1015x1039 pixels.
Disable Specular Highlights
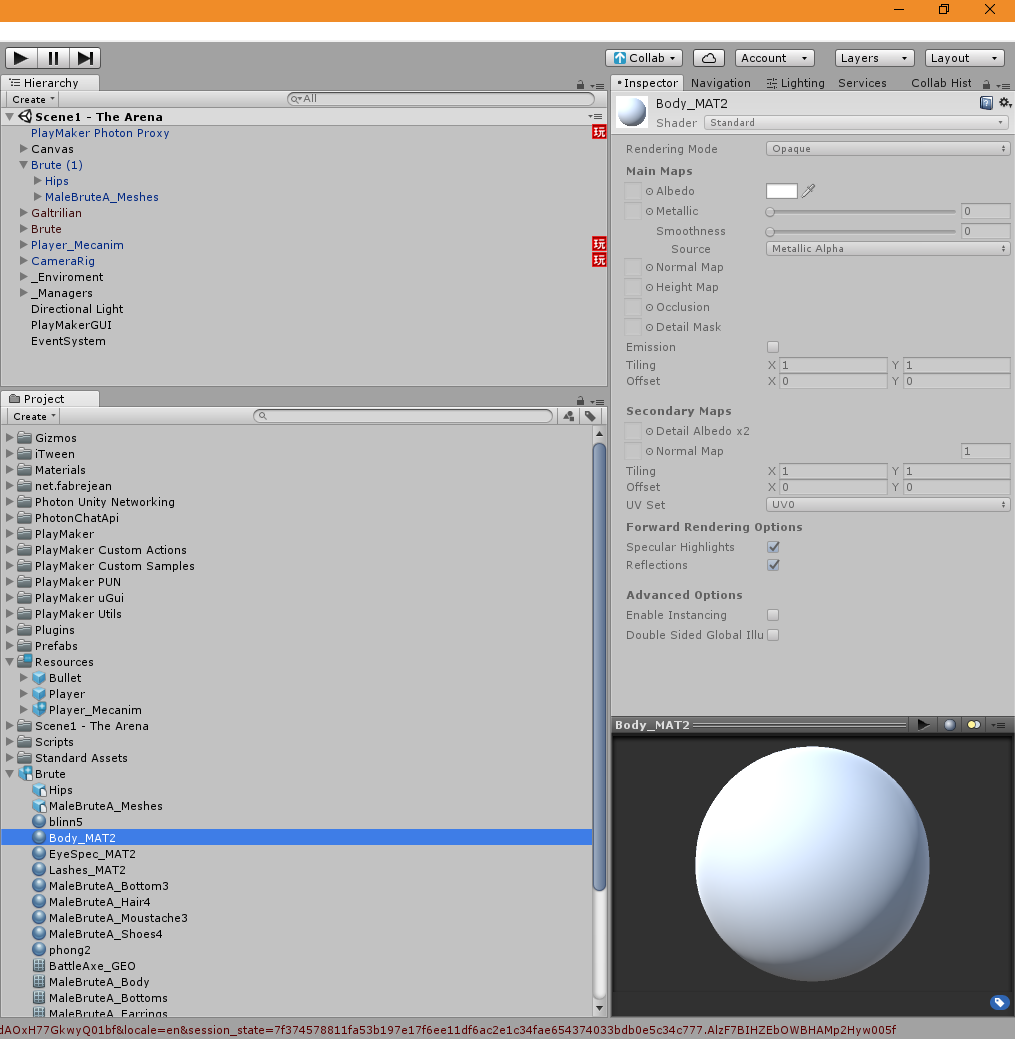pyautogui.click(x=773, y=547)
